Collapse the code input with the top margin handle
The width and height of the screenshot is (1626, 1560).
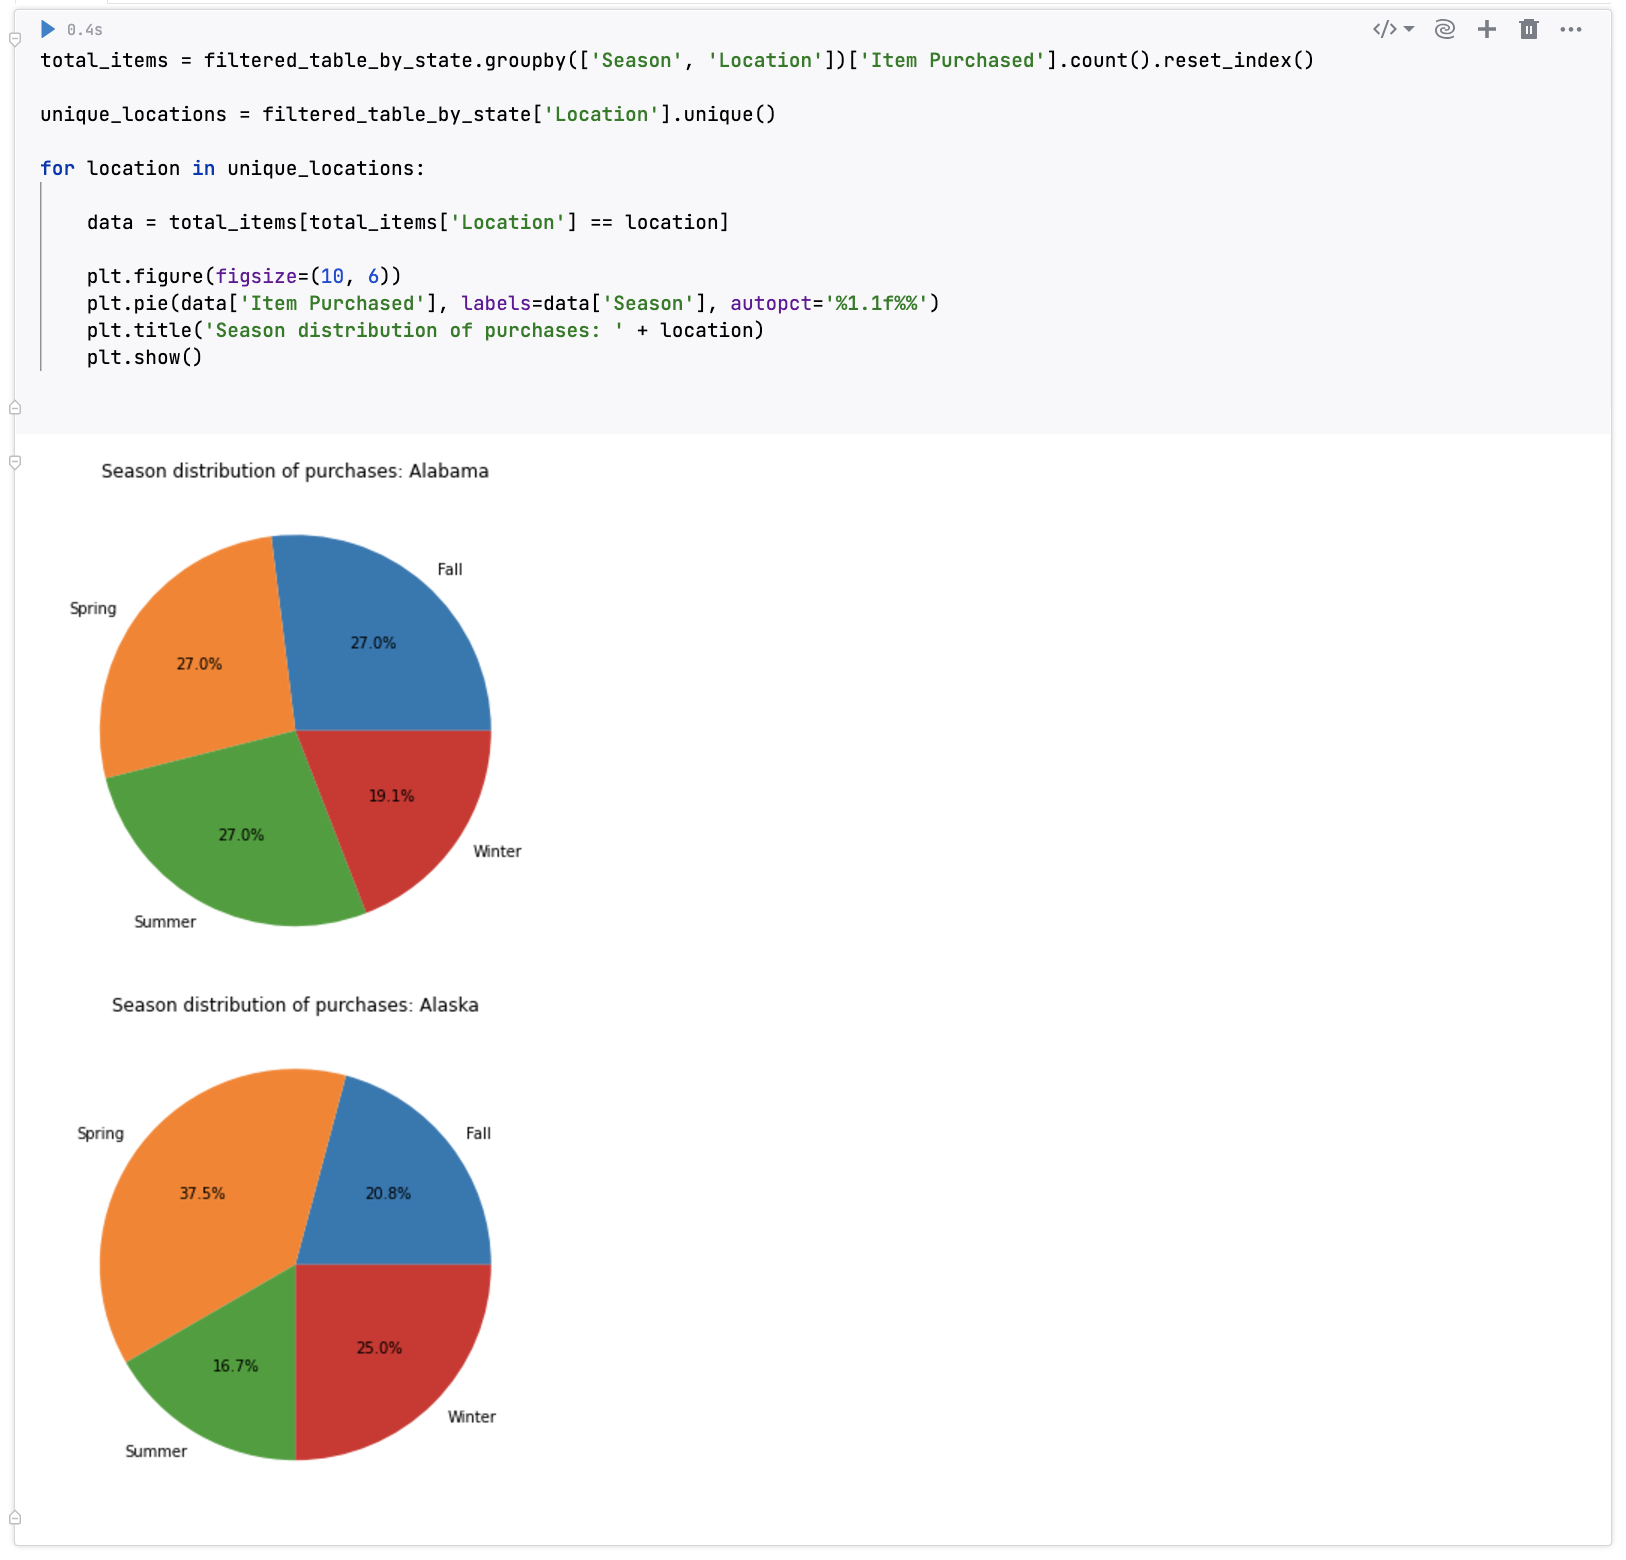[x=14, y=38]
